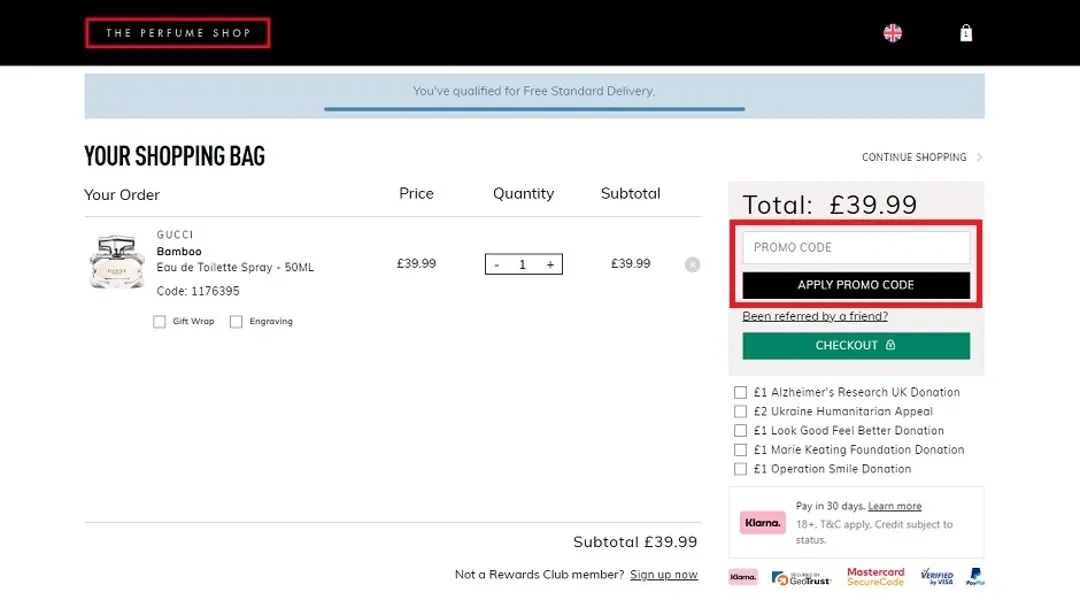This screenshot has width=1080, height=600.
Task: Open 'Been referred by a friend?' link
Action: tap(815, 316)
